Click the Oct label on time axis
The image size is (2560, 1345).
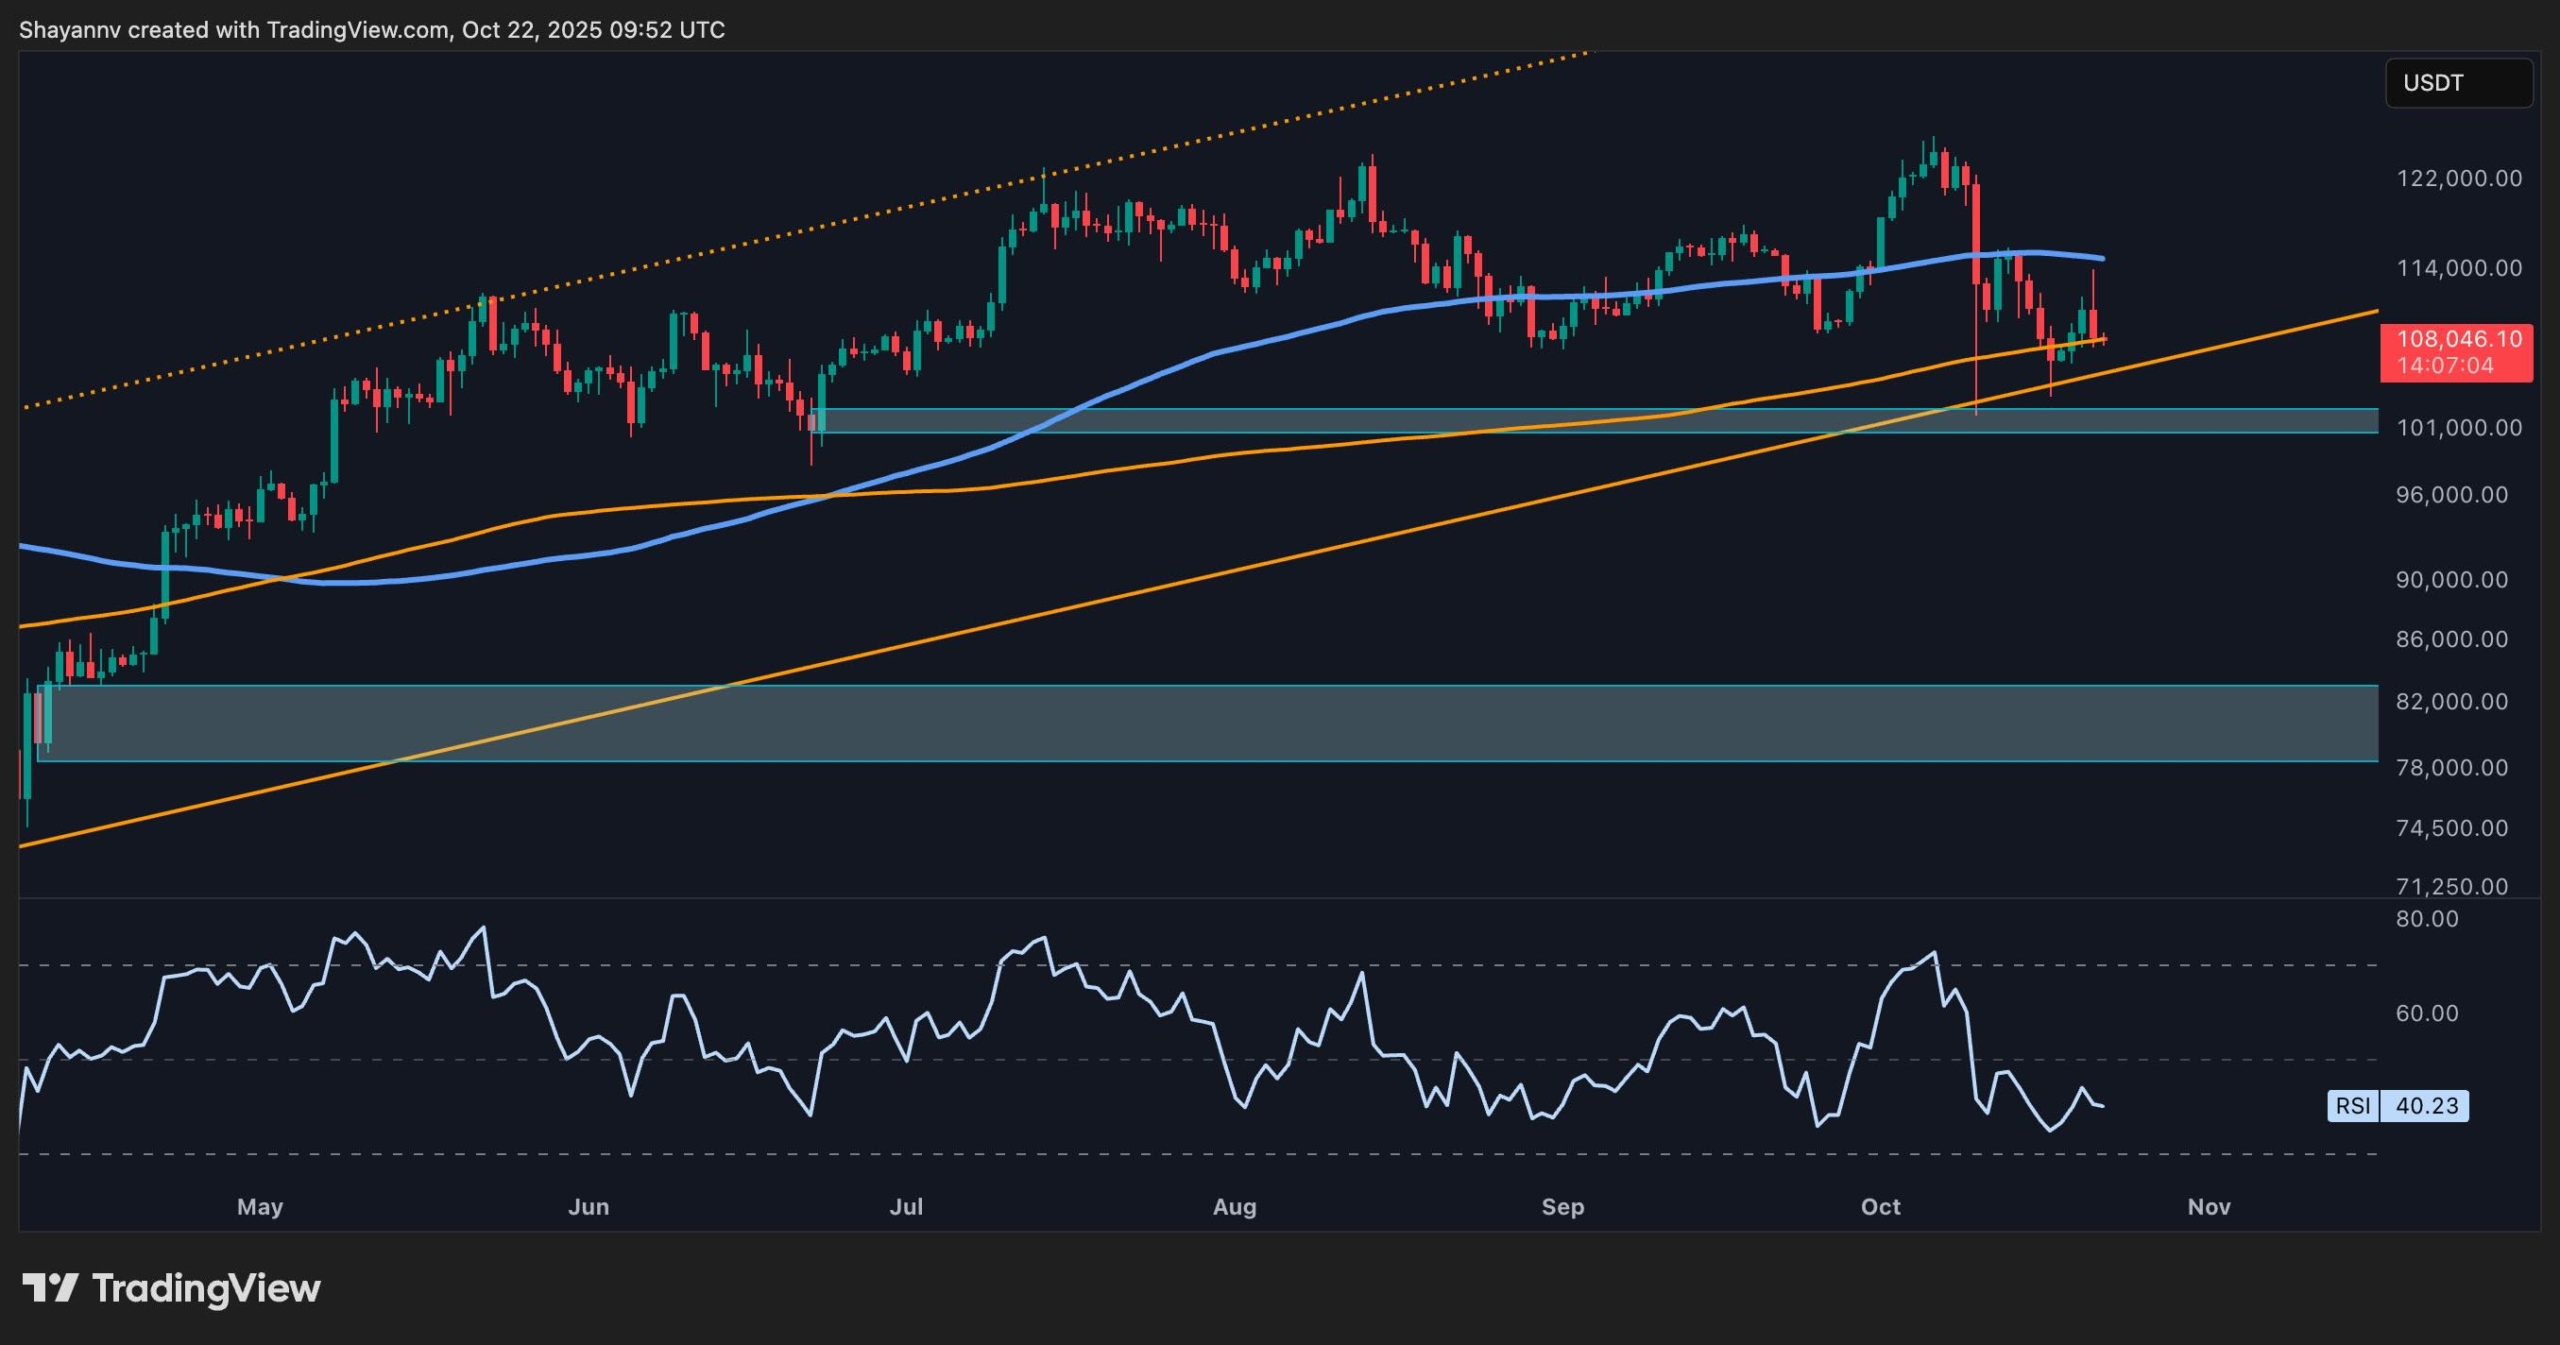(x=1883, y=1207)
